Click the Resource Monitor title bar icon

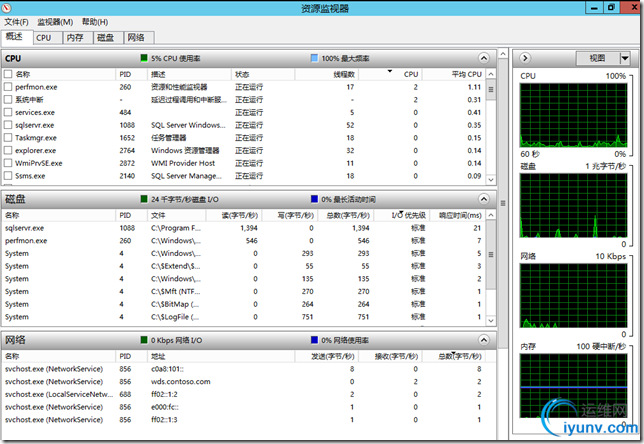[7, 8]
